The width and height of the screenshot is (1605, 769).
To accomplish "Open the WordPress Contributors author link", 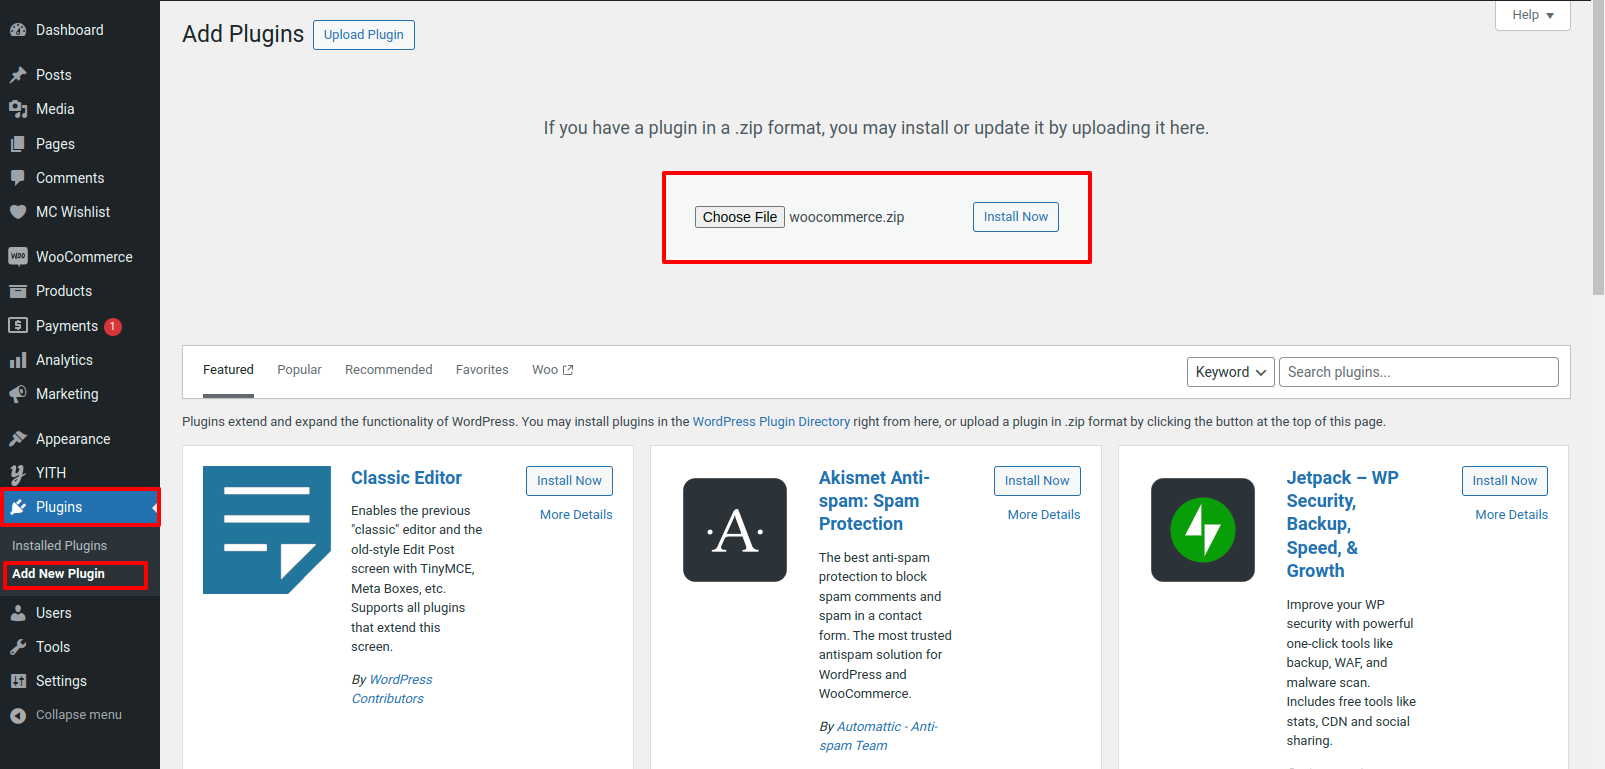I will 392,689.
